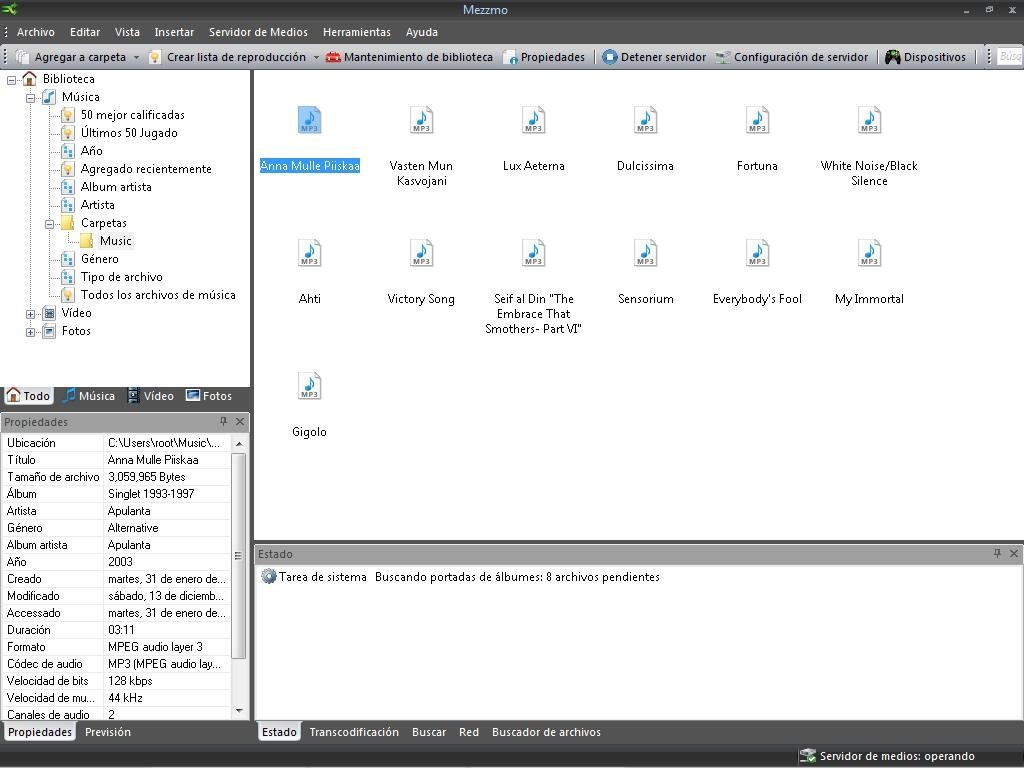Expand the Vídeo tree node
Screen dimensions: 1024x768
tap(30, 315)
